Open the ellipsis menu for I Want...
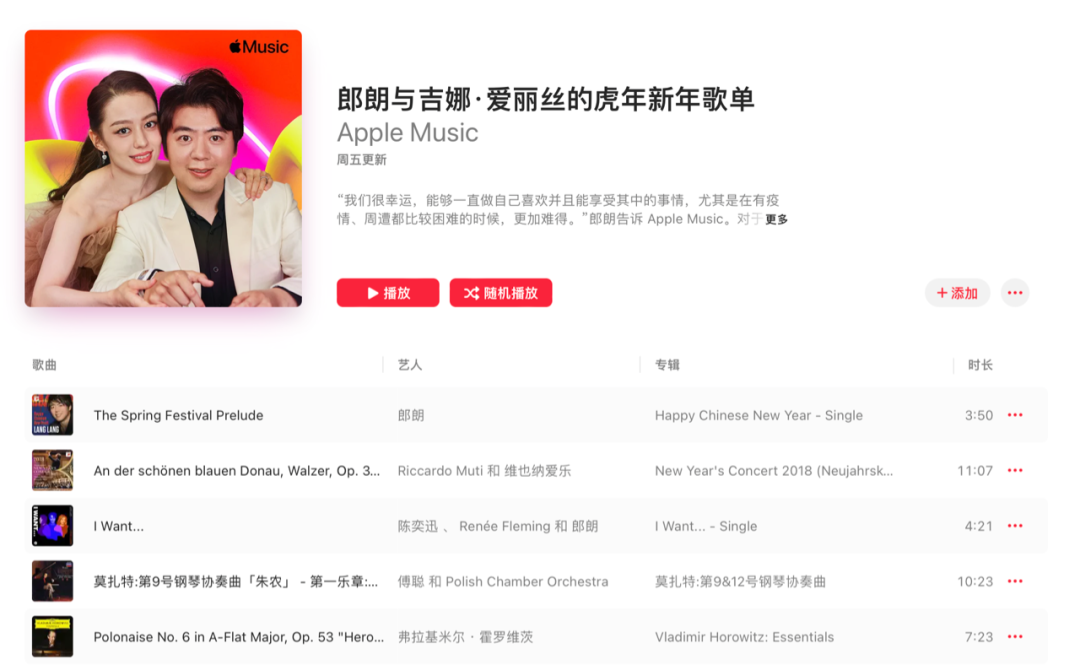 (1015, 526)
